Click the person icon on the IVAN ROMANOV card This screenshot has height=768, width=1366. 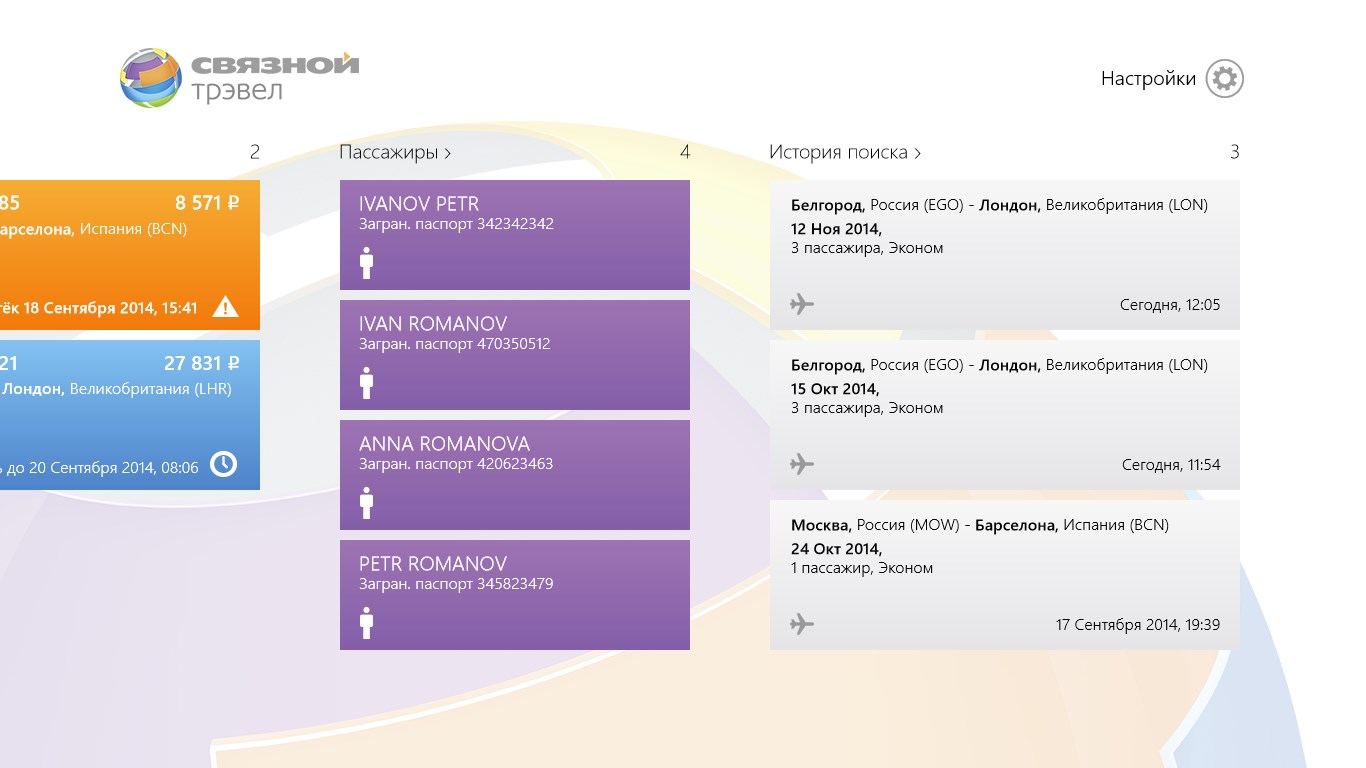366,383
